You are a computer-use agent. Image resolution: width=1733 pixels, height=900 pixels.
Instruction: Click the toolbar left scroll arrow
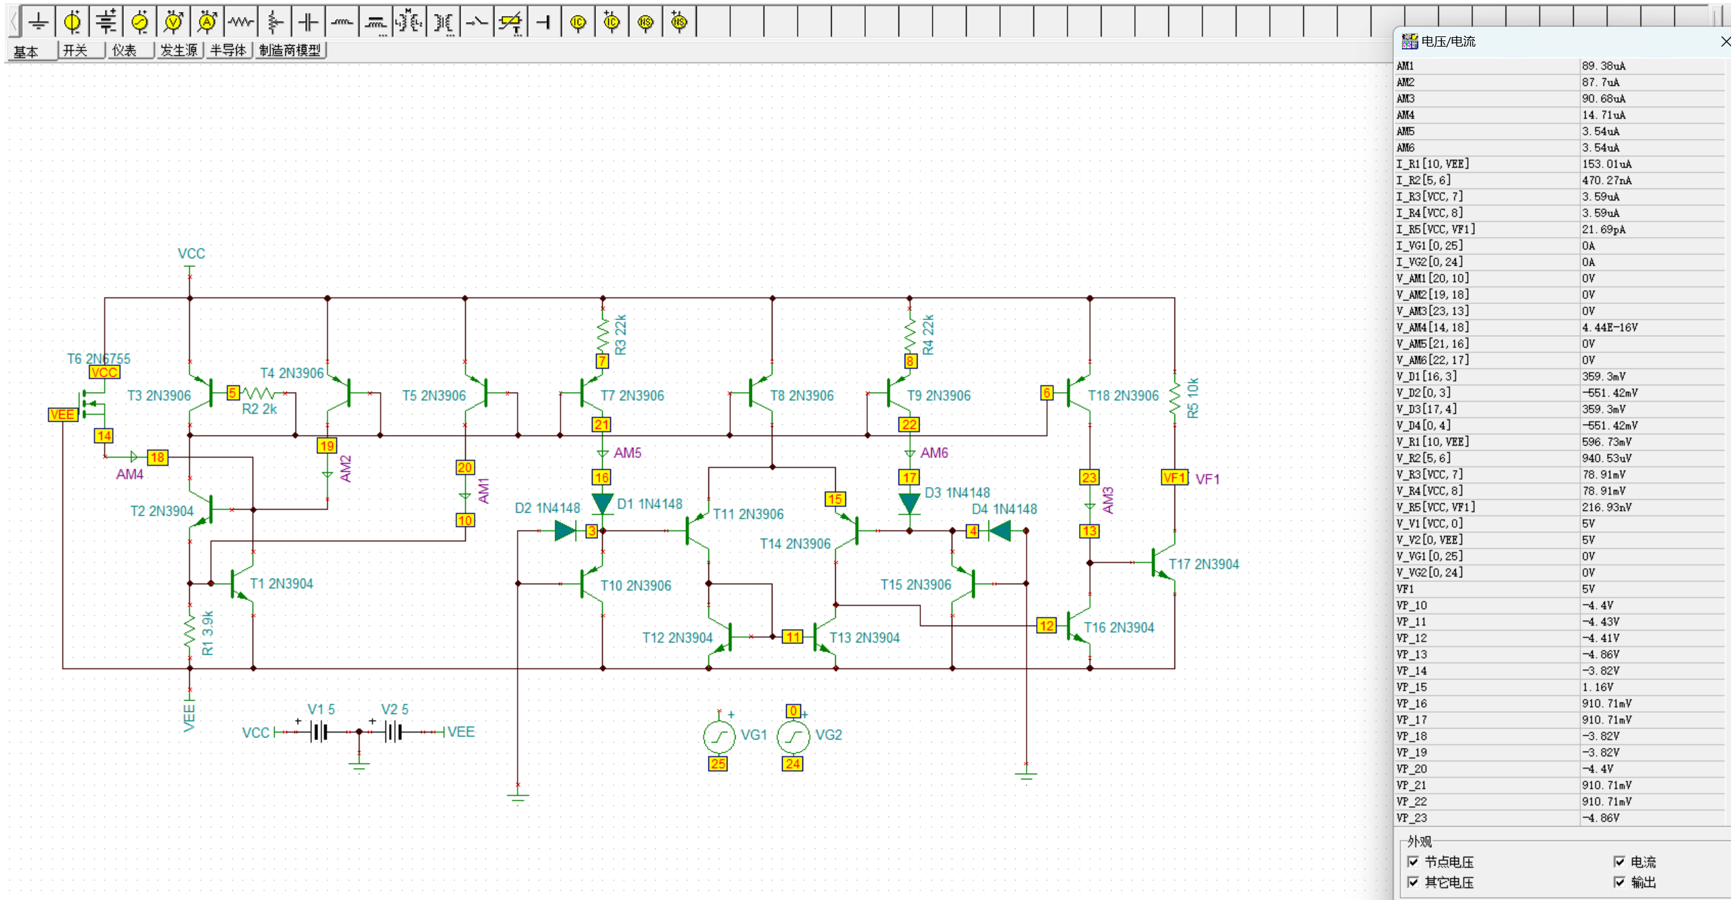point(13,21)
